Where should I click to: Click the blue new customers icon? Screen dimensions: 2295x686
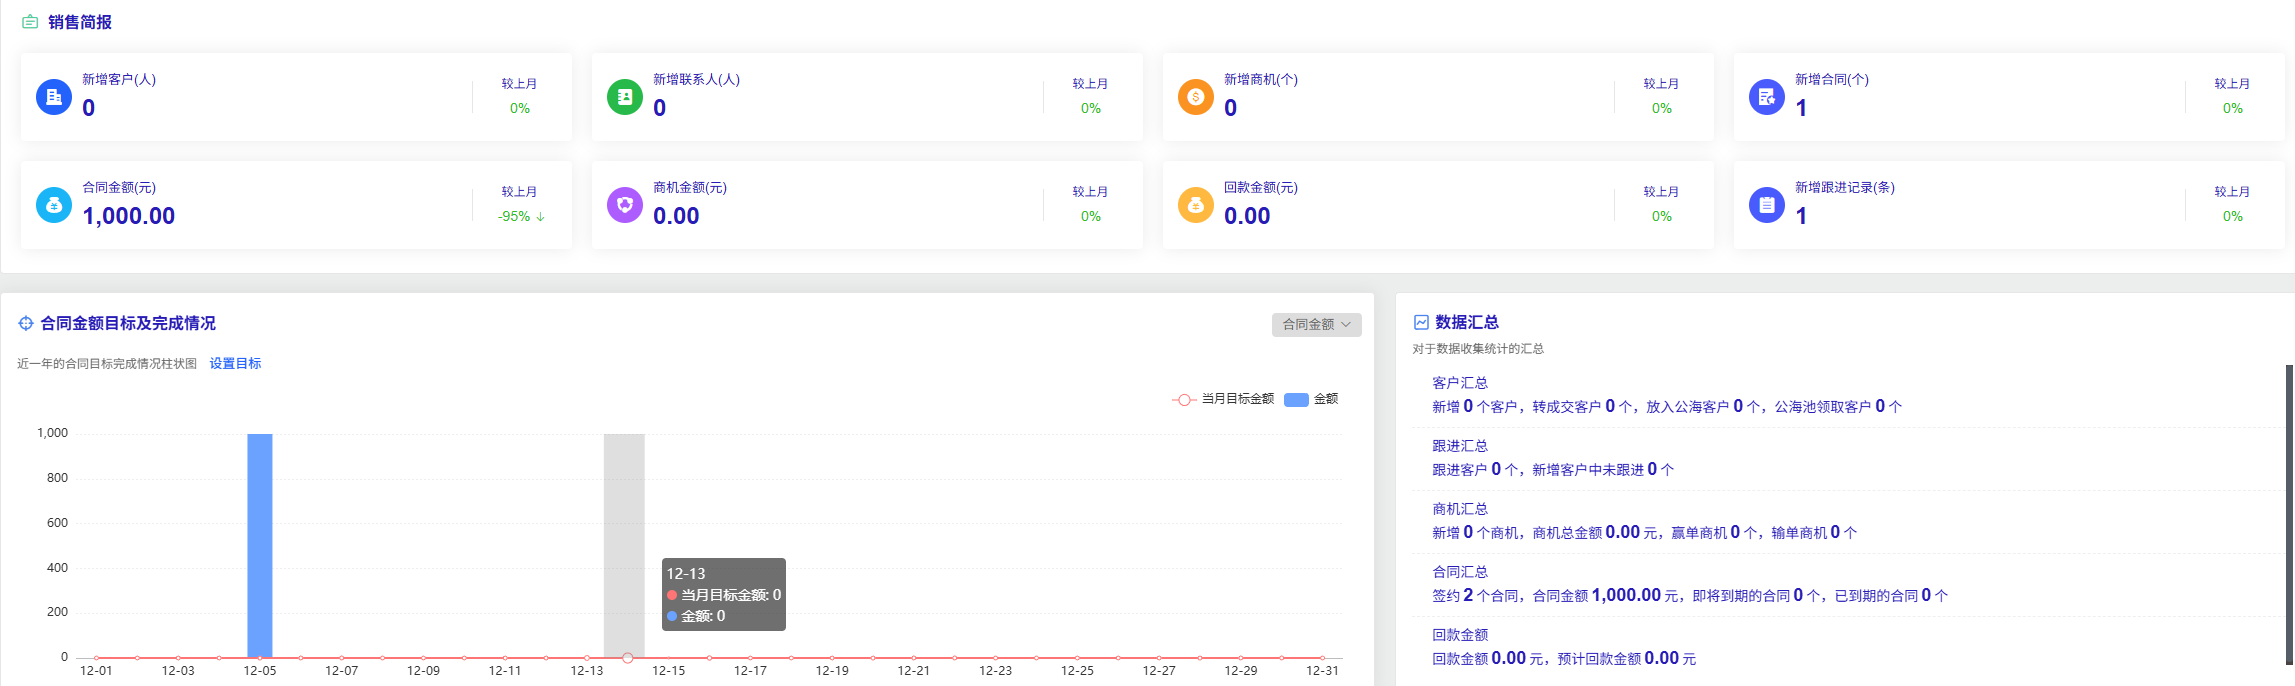[x=54, y=97]
